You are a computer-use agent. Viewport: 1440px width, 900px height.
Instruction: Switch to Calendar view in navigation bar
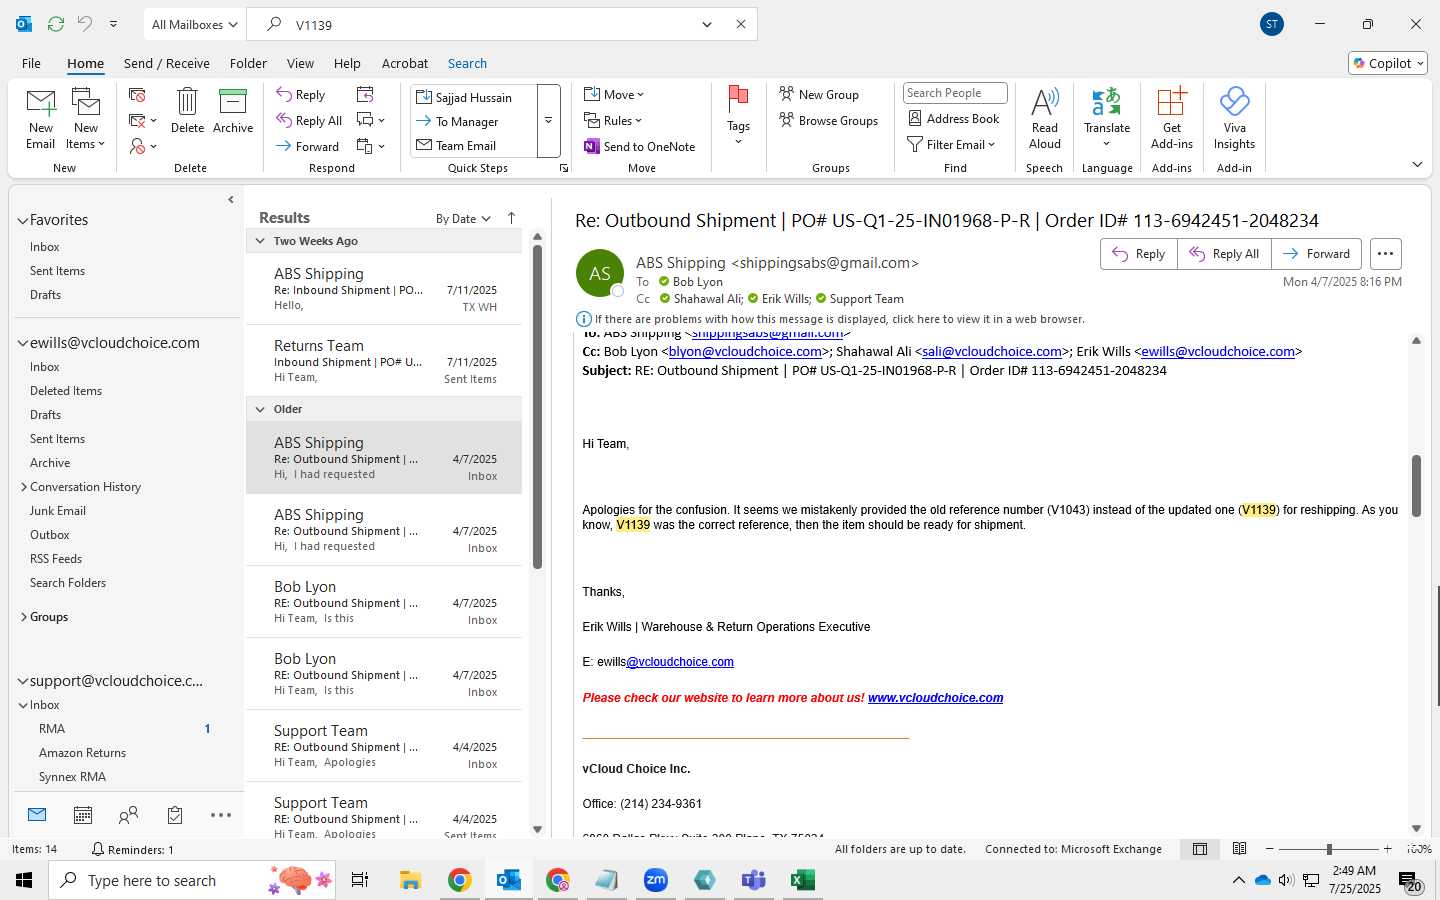click(83, 815)
